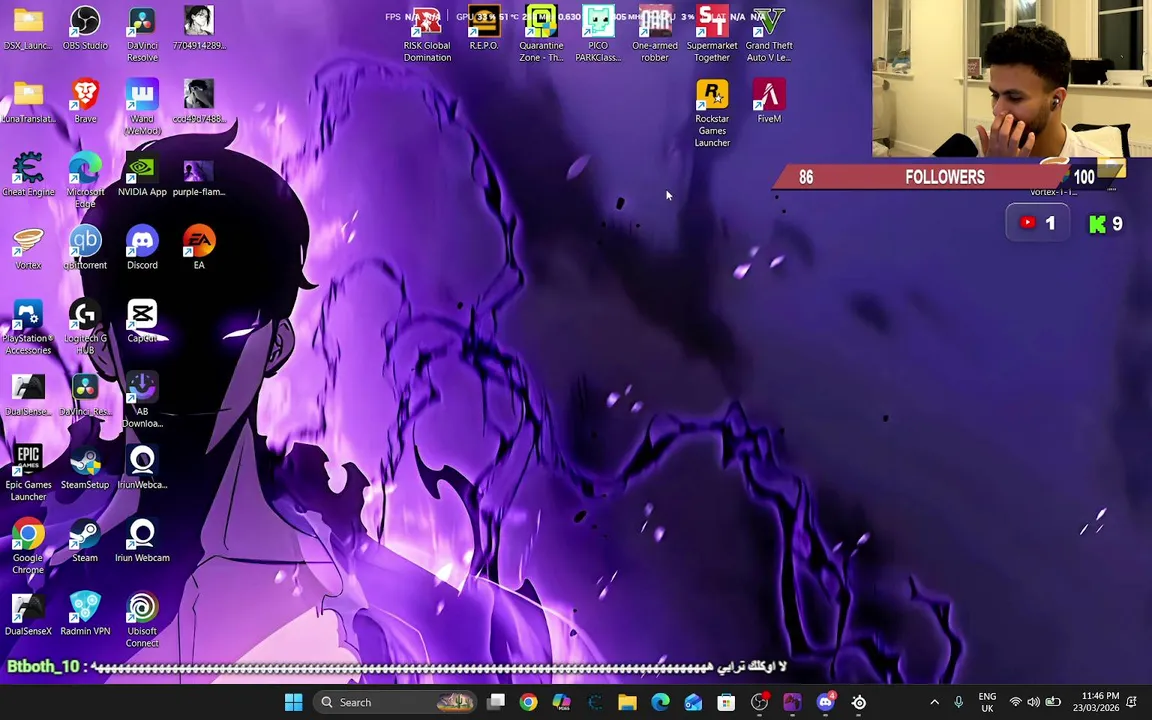Image resolution: width=1152 pixels, height=720 pixels.
Task: Launch the Steam desktop shortcut
Action: click(85, 542)
